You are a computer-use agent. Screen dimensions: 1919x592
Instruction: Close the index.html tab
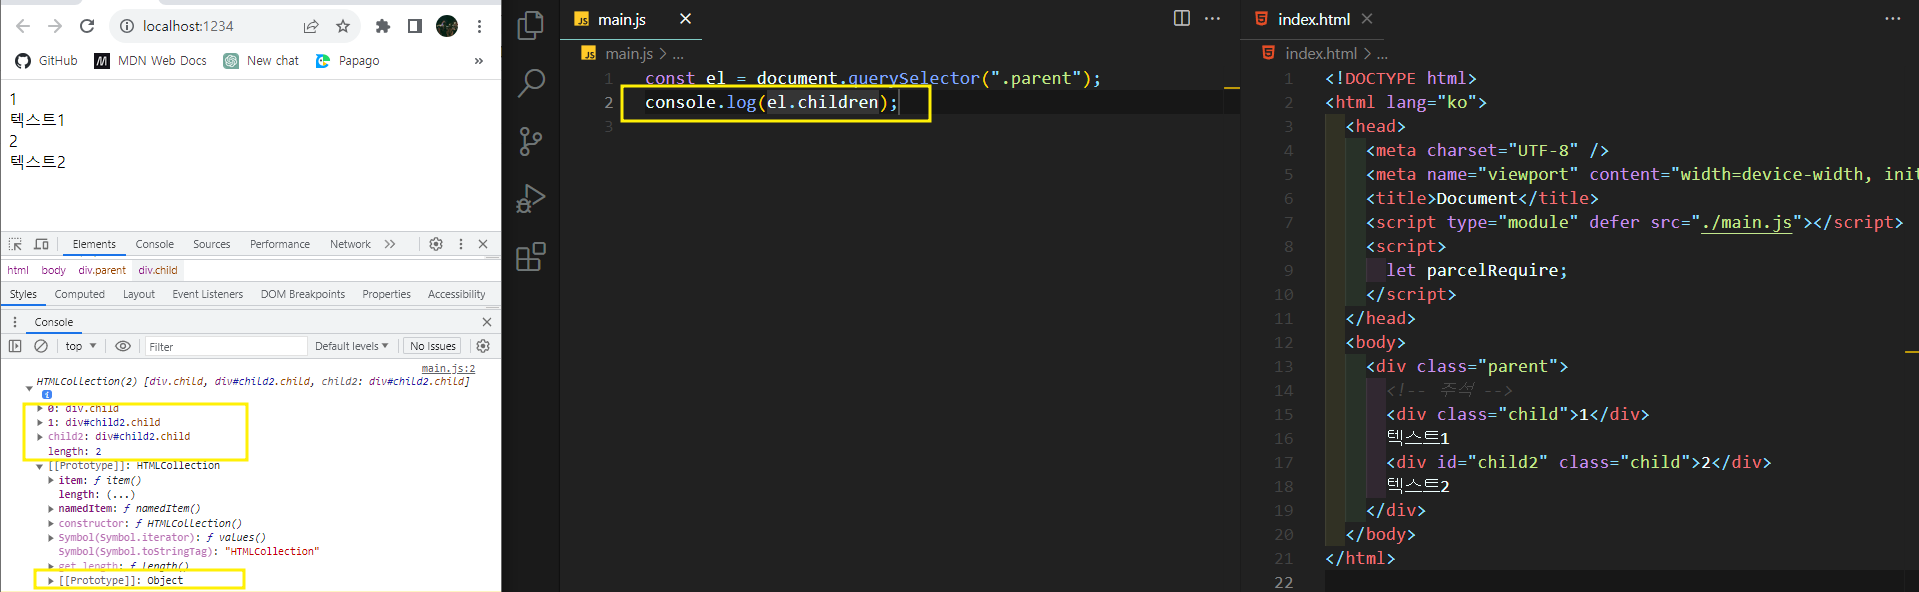point(1367,19)
